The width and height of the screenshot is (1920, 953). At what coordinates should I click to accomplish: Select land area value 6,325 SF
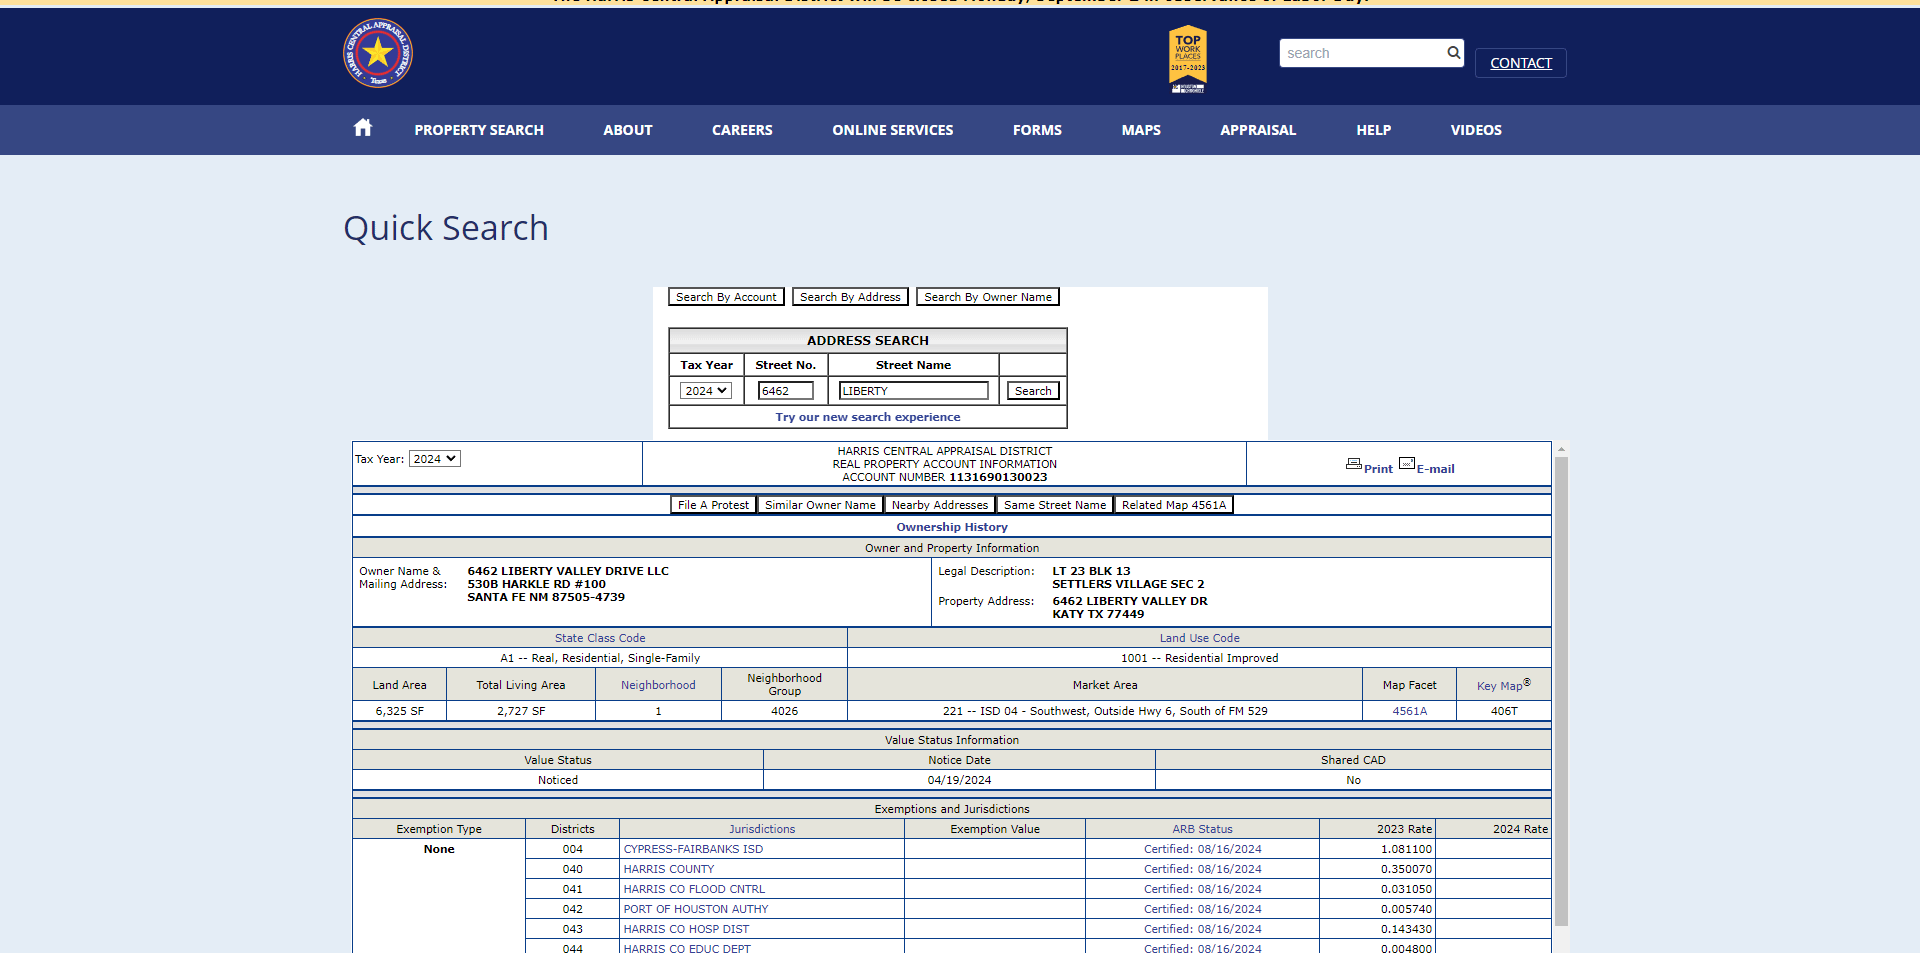[399, 711]
